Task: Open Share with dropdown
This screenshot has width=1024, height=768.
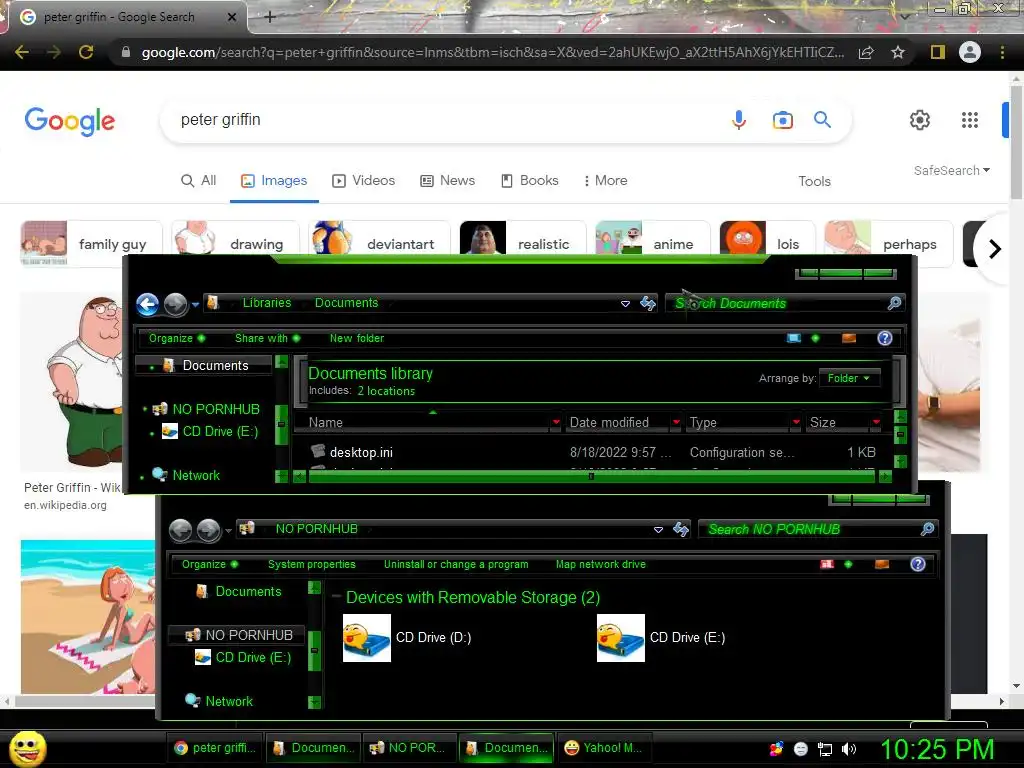Action: (267, 338)
